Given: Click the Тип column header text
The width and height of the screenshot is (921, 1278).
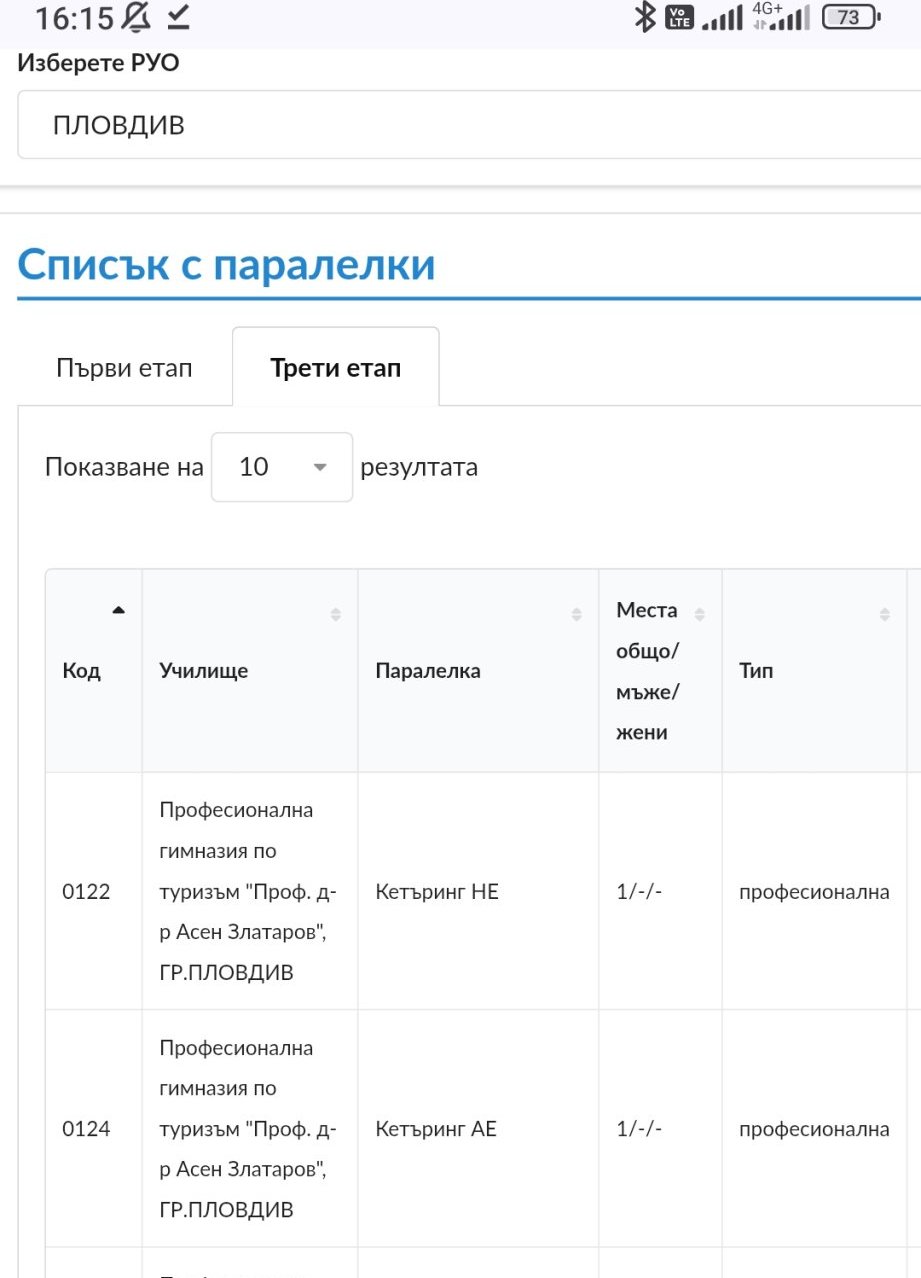Looking at the screenshot, I should point(757,671).
